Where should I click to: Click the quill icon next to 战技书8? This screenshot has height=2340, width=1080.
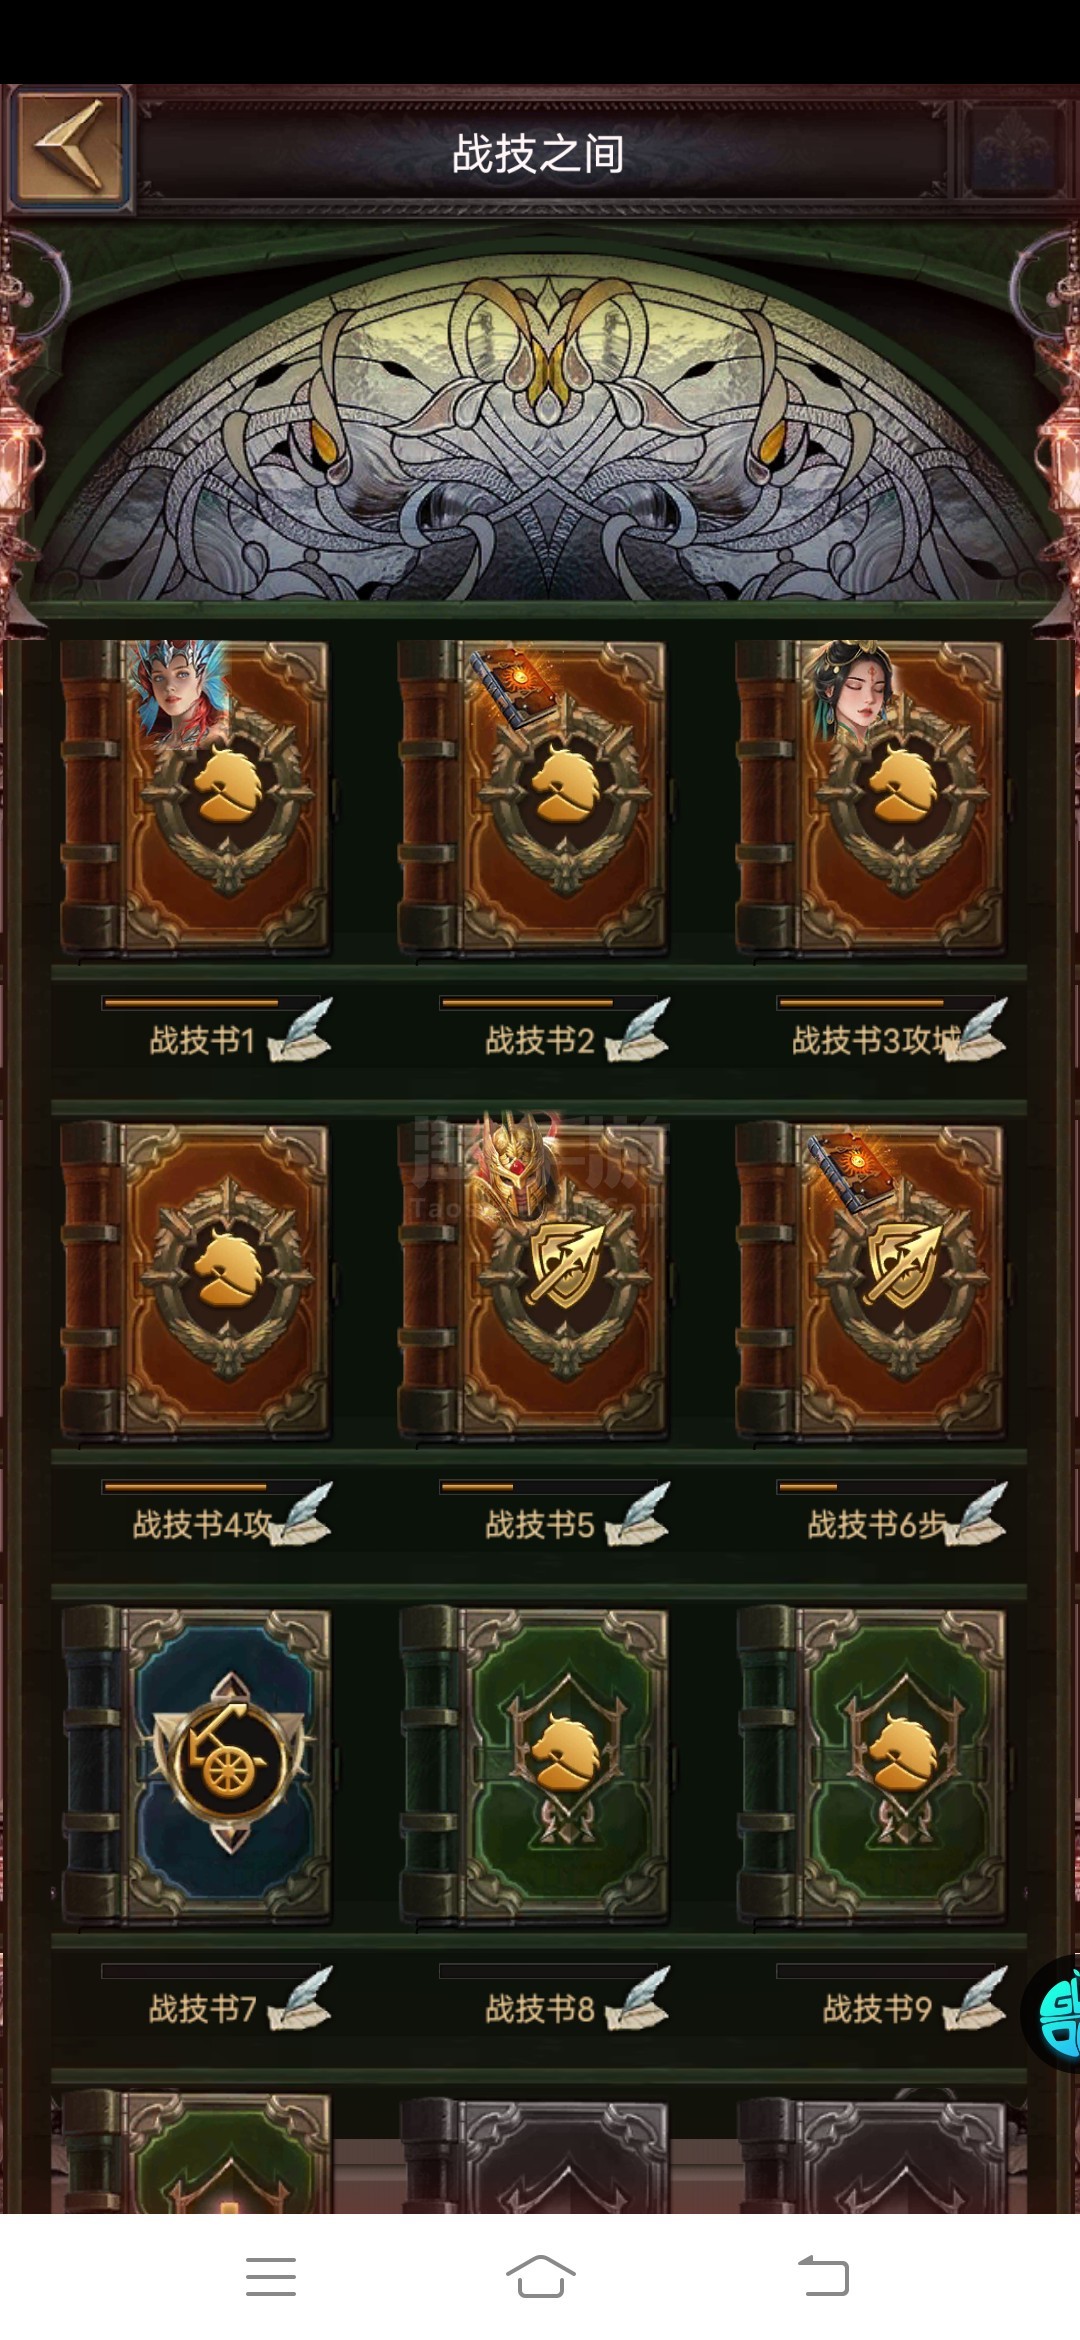[x=638, y=1998]
